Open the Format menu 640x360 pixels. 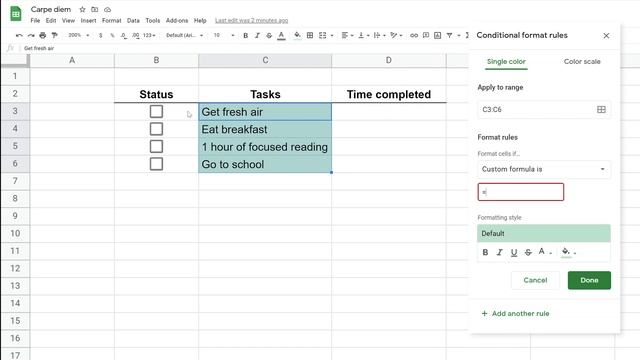(x=111, y=20)
